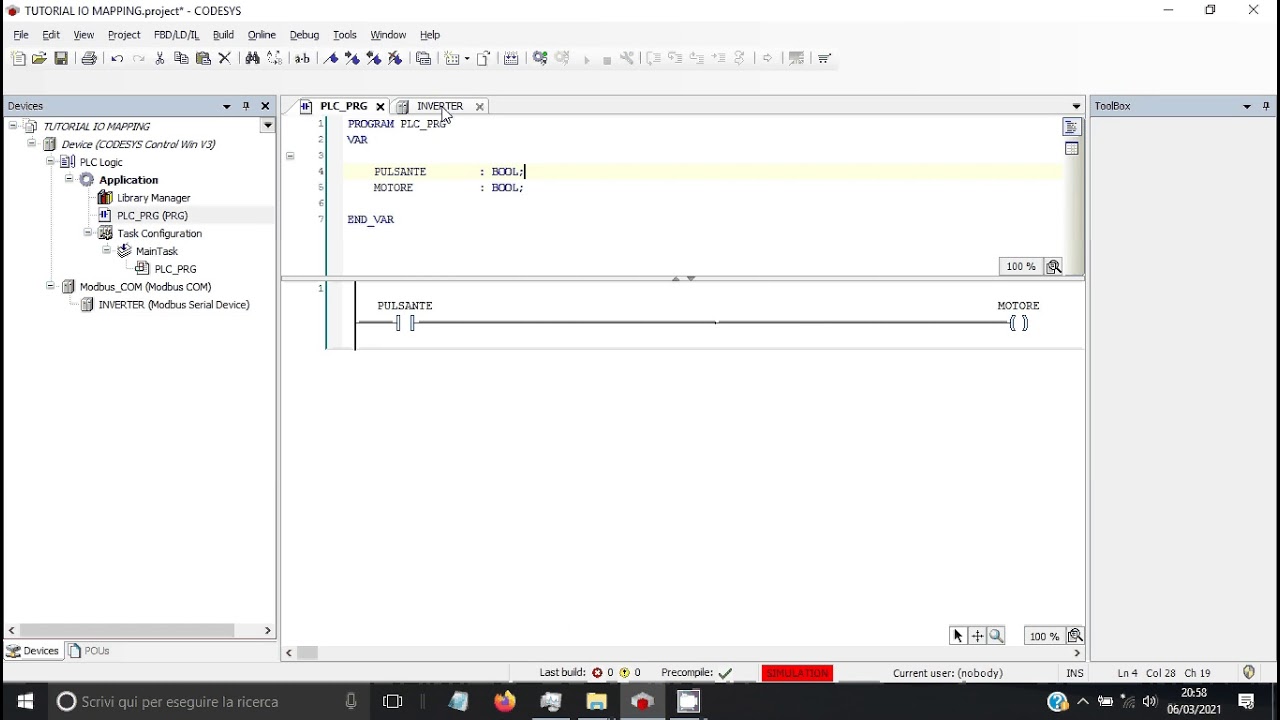
Task: Open the Debug menu
Action: point(304,35)
